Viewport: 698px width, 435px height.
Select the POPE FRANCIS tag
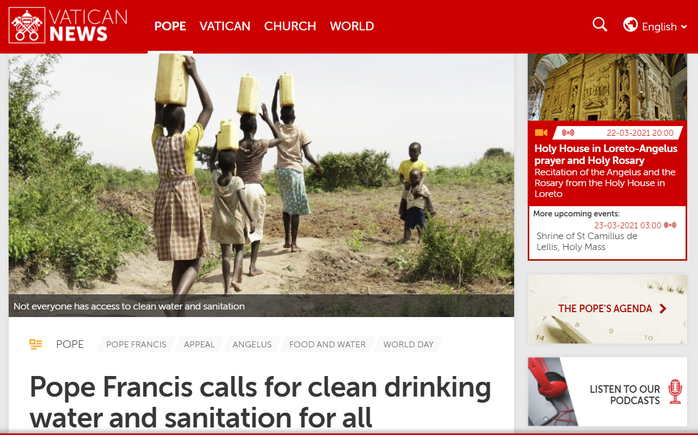136,344
